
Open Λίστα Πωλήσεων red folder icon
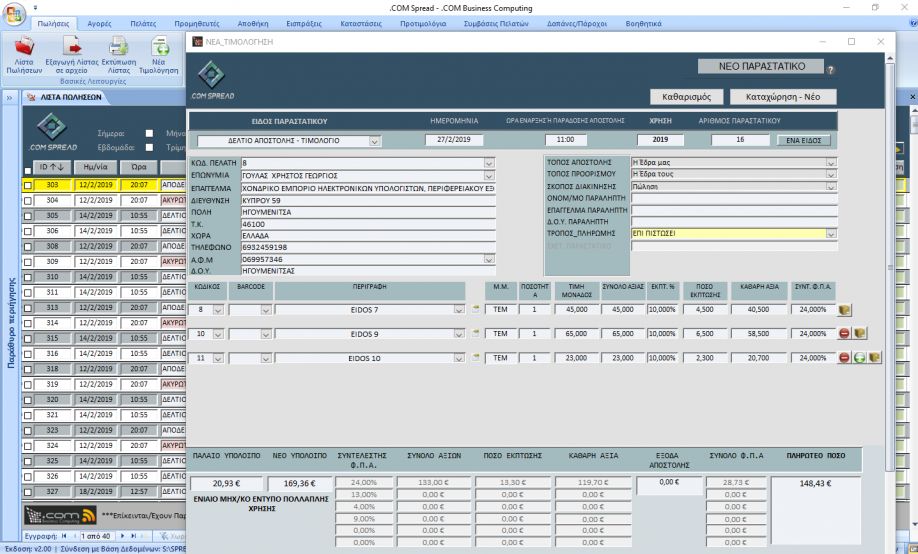pyautogui.click(x=24, y=46)
